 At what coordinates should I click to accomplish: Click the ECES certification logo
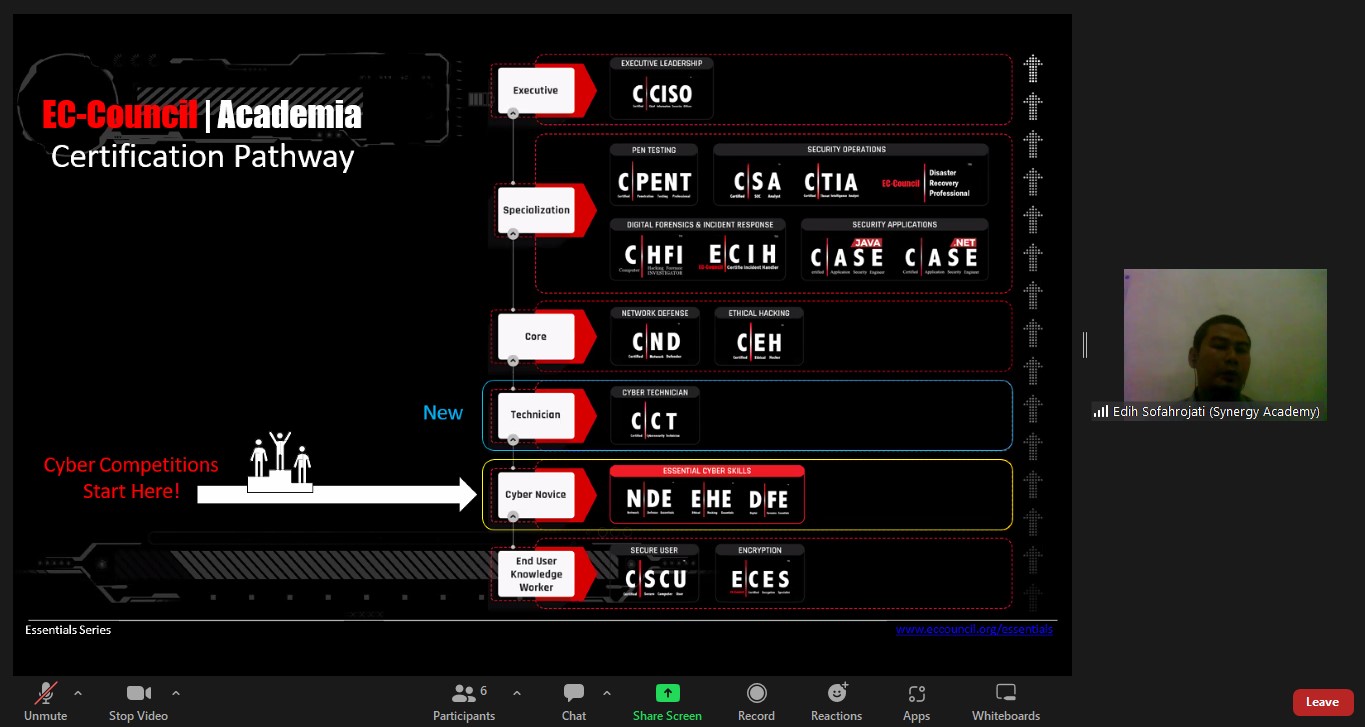[760, 579]
